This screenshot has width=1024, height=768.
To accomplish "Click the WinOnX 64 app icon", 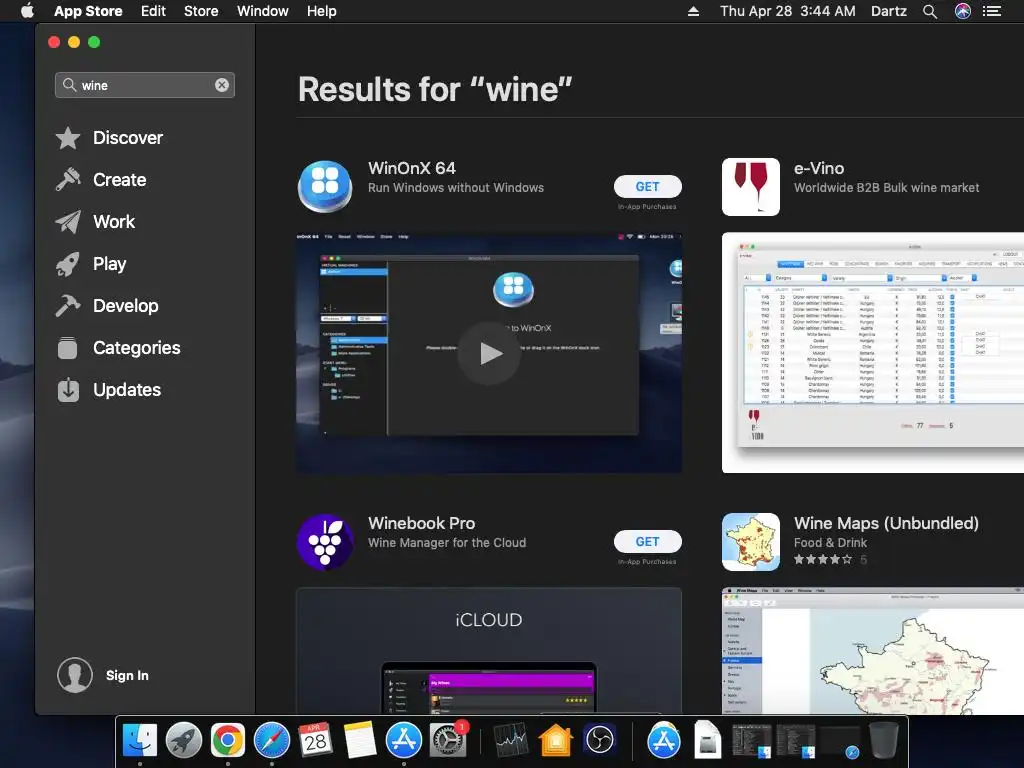I will click(x=325, y=187).
